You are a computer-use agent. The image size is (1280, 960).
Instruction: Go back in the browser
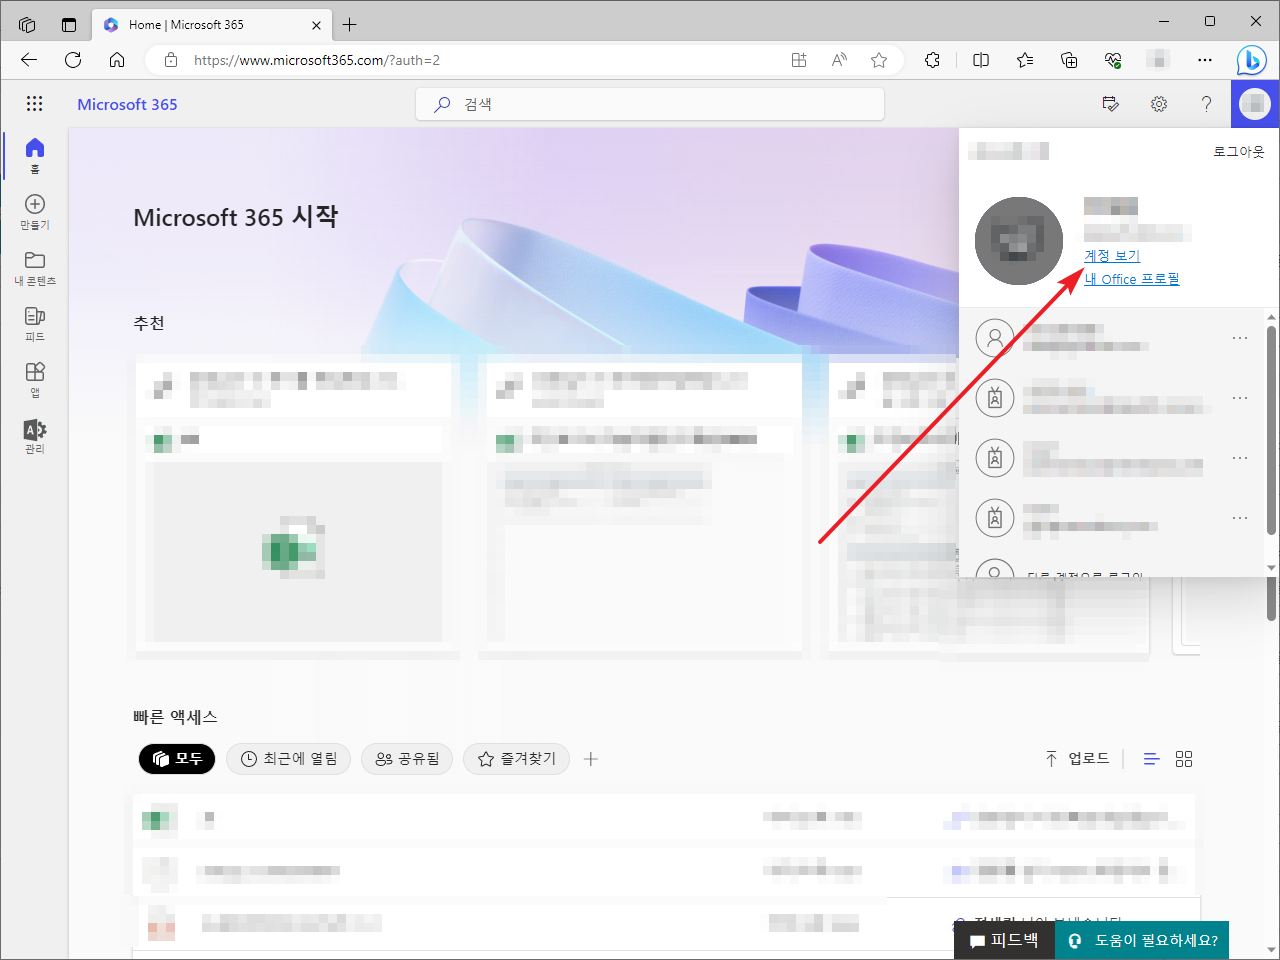click(29, 60)
